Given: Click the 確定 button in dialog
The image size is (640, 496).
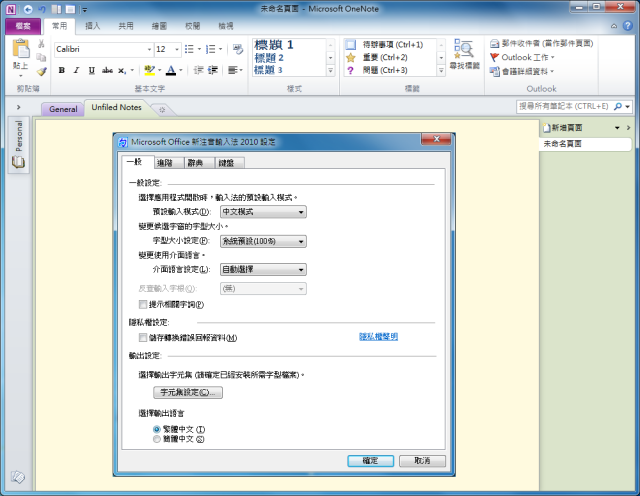Looking at the screenshot, I should tap(371, 461).
